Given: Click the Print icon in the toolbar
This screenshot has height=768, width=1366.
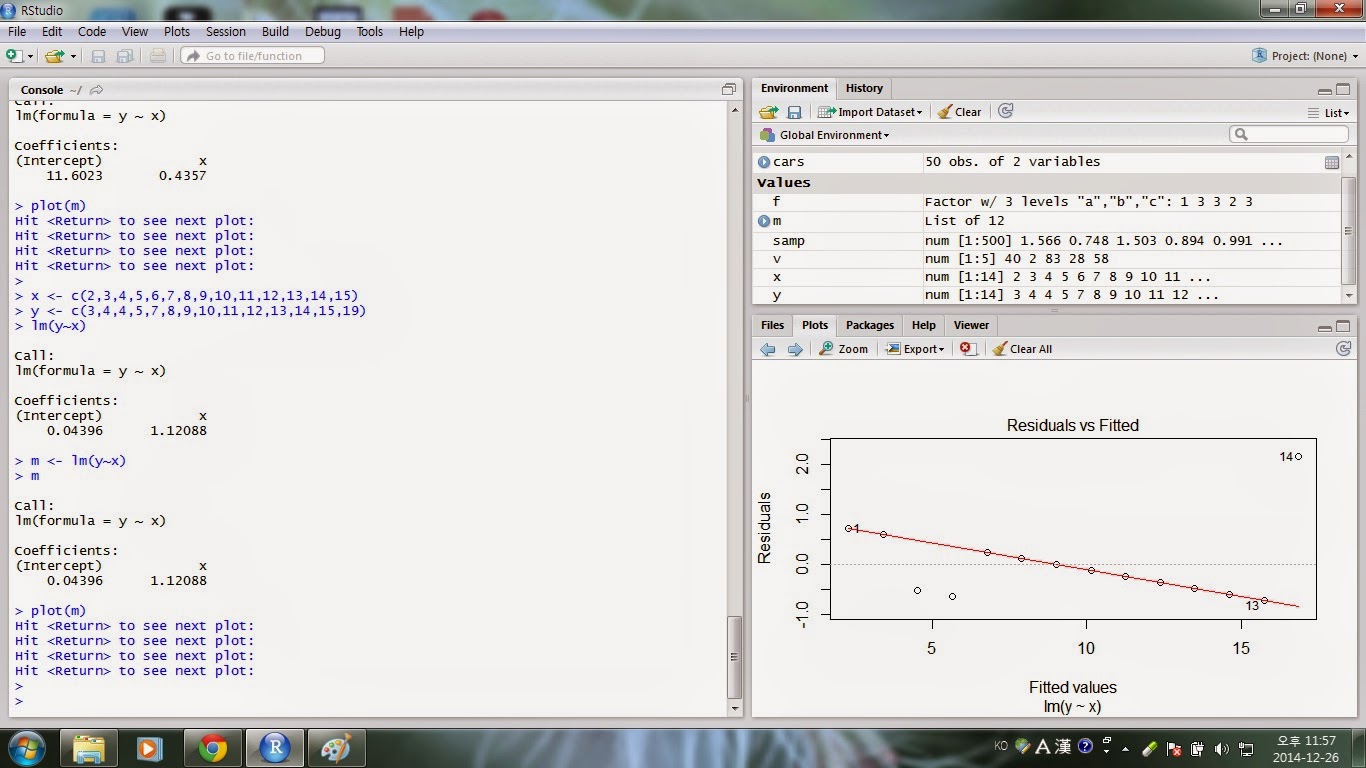Looking at the screenshot, I should click(157, 56).
